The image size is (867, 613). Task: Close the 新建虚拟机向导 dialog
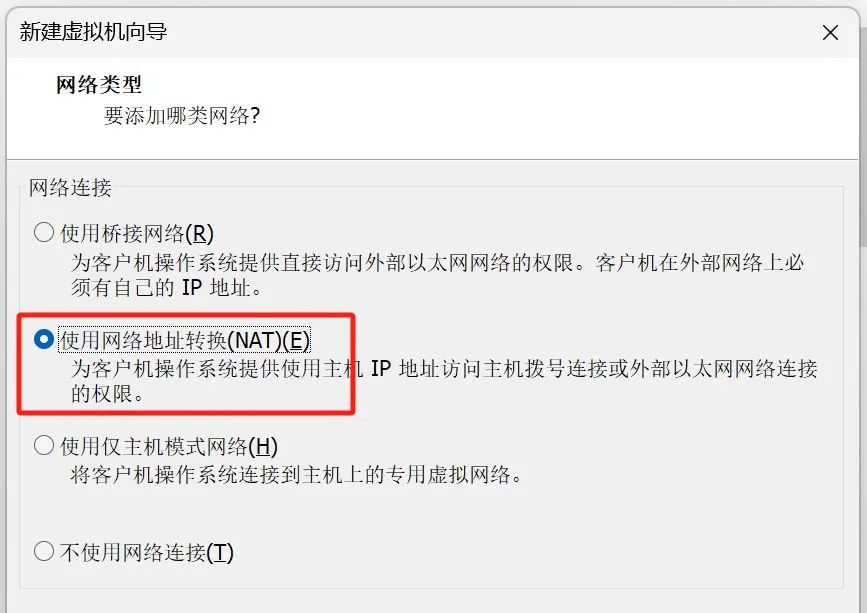tap(830, 33)
